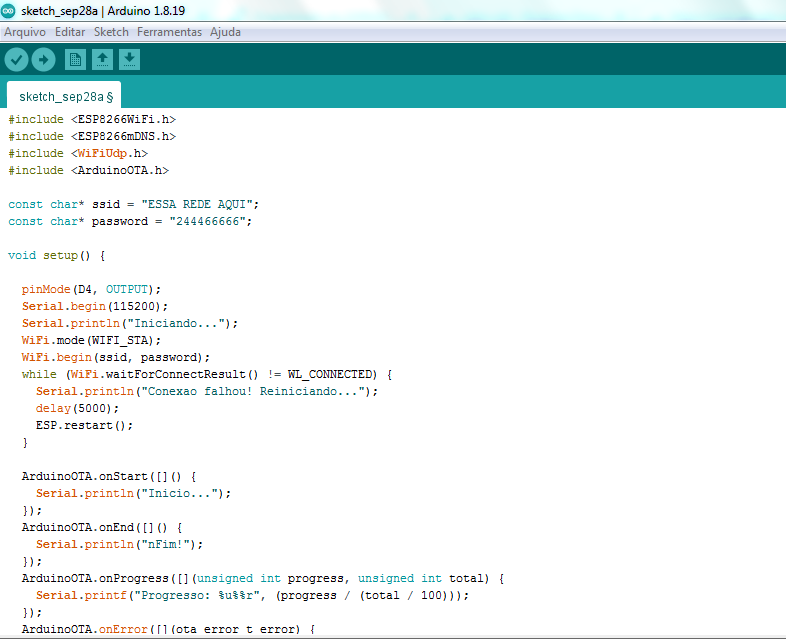
Task: Open the Ferramentas menu
Action: click(x=169, y=32)
